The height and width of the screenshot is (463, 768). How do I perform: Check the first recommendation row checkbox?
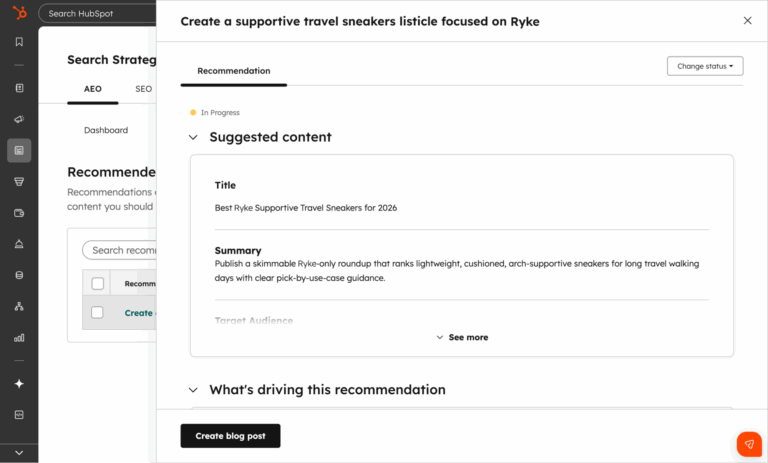(98, 312)
